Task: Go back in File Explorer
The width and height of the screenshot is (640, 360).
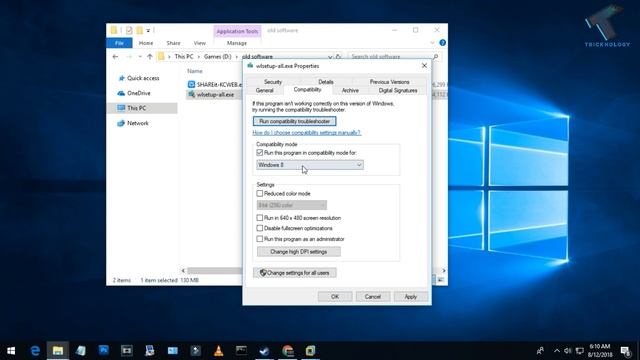Action: tap(115, 57)
